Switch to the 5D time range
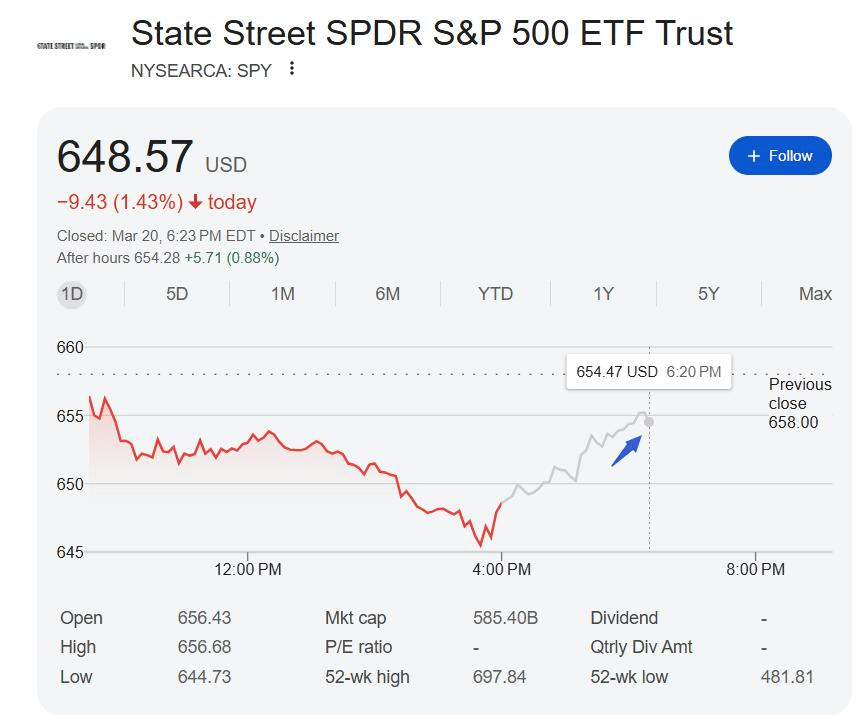This screenshot has width=858, height=715. [177, 294]
